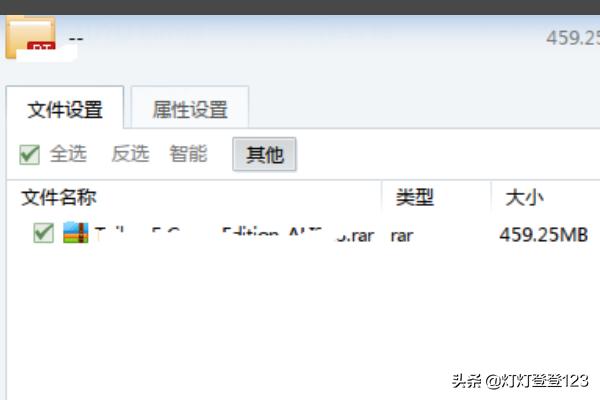Click the 459.25MB size cell
This screenshot has width=600, height=400.
tap(543, 236)
